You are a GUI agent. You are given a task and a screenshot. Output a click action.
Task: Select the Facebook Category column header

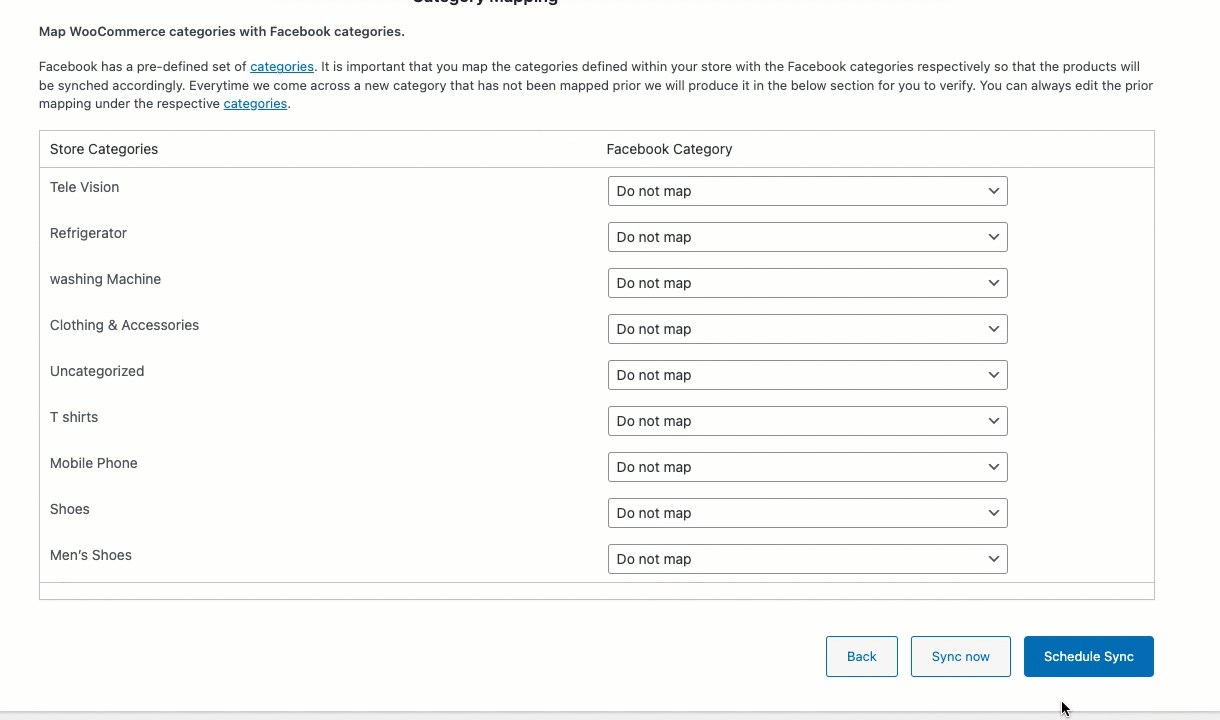(x=669, y=149)
